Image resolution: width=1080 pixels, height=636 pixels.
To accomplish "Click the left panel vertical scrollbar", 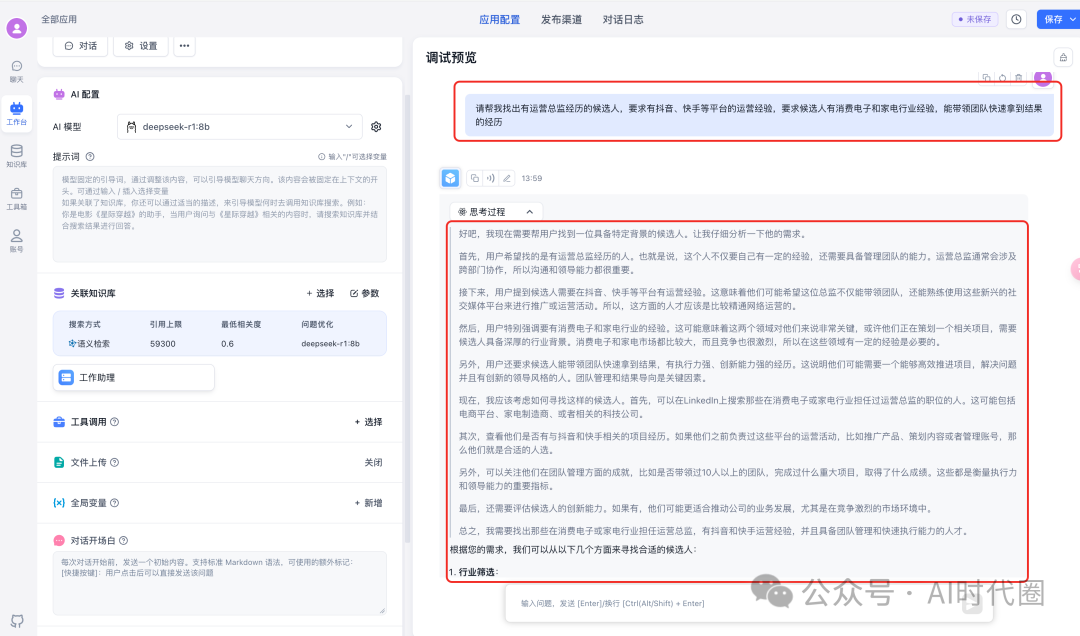I will pyautogui.click(x=407, y=317).
